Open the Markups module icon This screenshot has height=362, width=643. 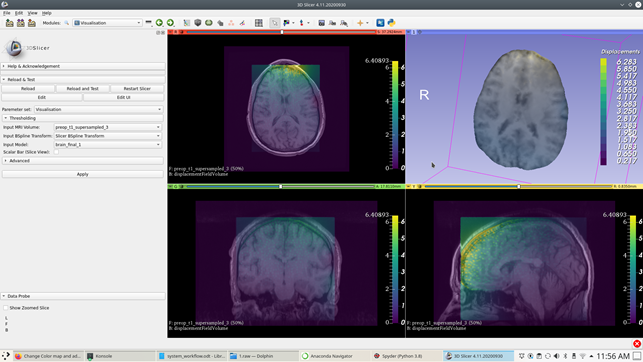[x=231, y=23]
